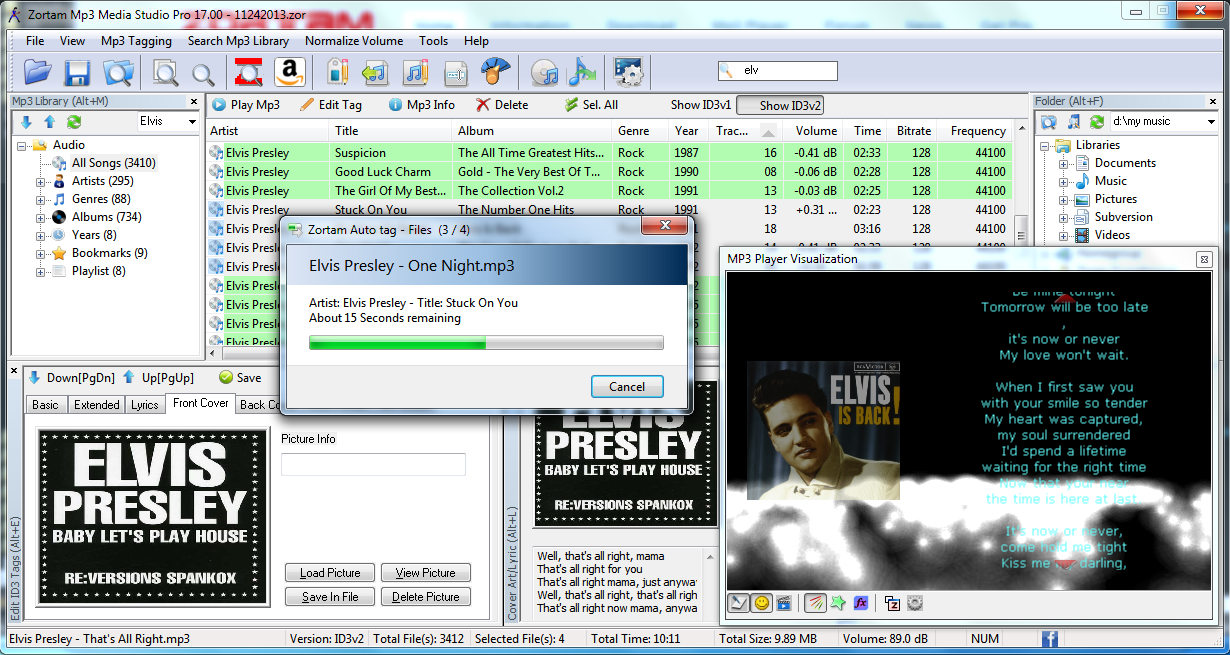Expand the Libraries node in Folder panel
The image size is (1230, 655).
1045,145
